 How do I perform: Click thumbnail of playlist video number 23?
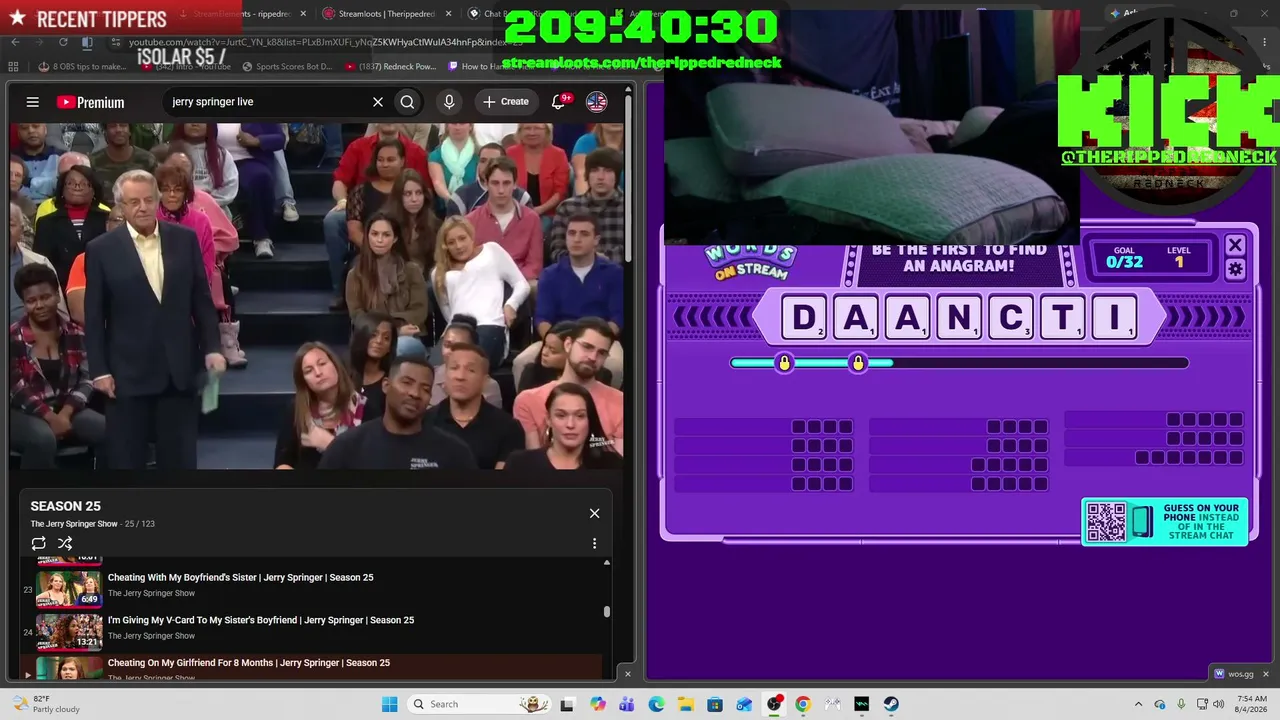tap(69, 588)
